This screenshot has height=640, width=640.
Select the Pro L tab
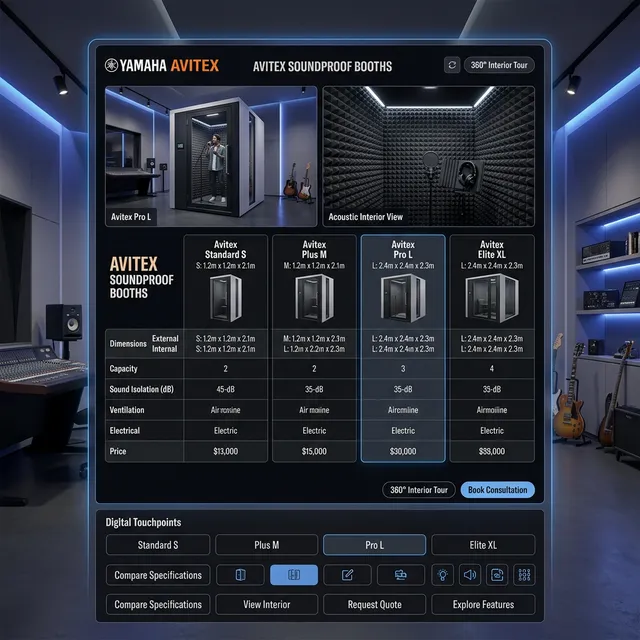[375, 545]
